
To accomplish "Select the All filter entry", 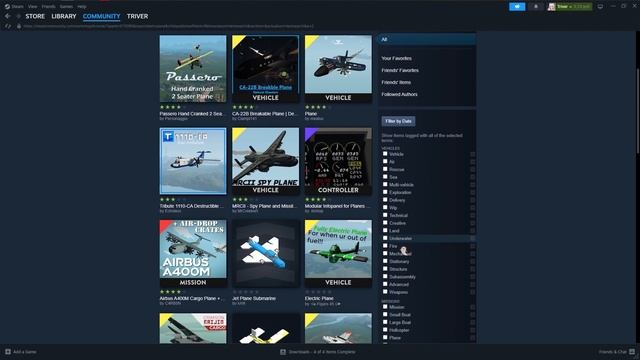I will pos(427,39).
